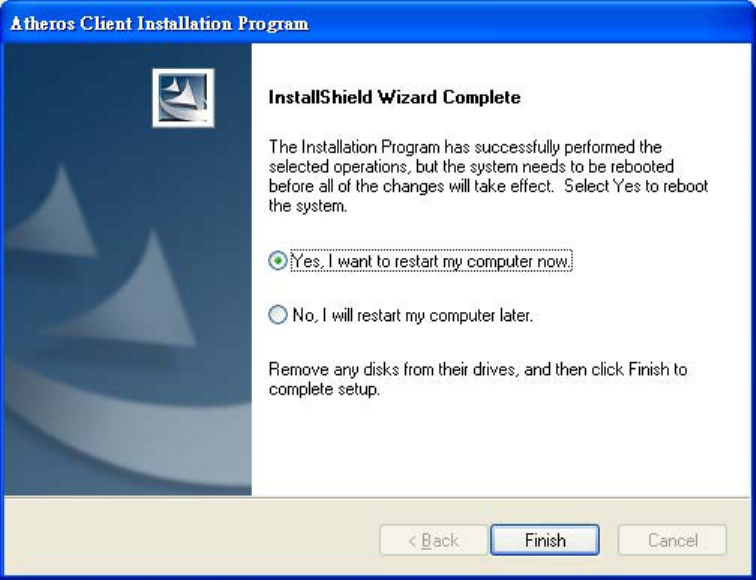Click the InstallShield Wizard Complete heading
Image resolution: width=756 pixels, height=580 pixels.
(x=394, y=98)
